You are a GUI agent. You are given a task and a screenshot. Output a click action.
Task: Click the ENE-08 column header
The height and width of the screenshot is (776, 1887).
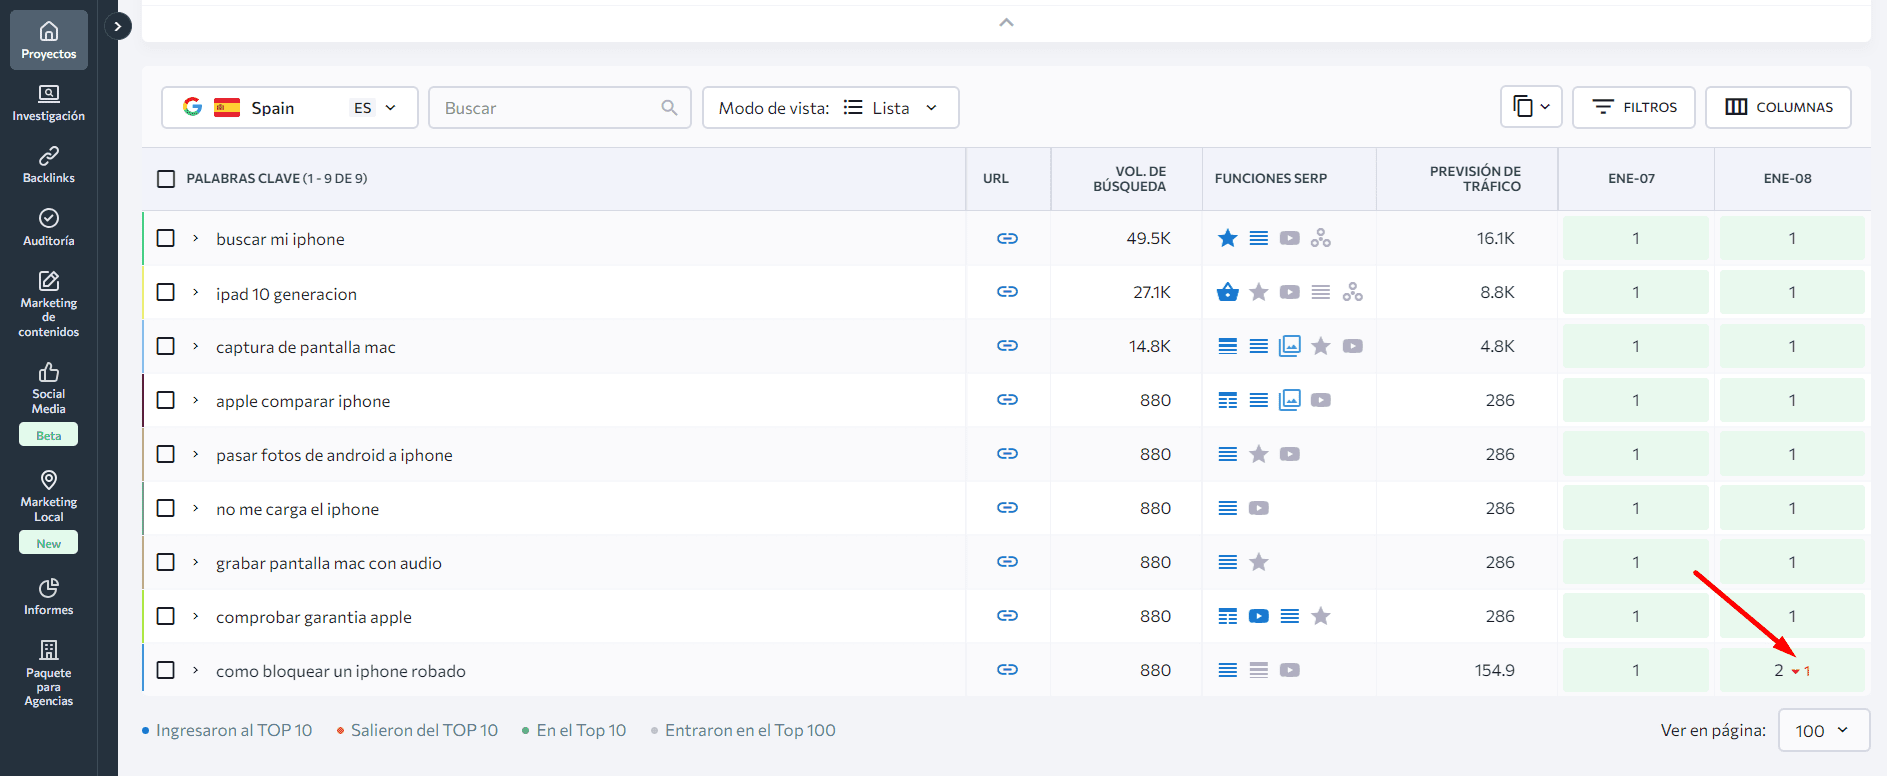(1788, 179)
